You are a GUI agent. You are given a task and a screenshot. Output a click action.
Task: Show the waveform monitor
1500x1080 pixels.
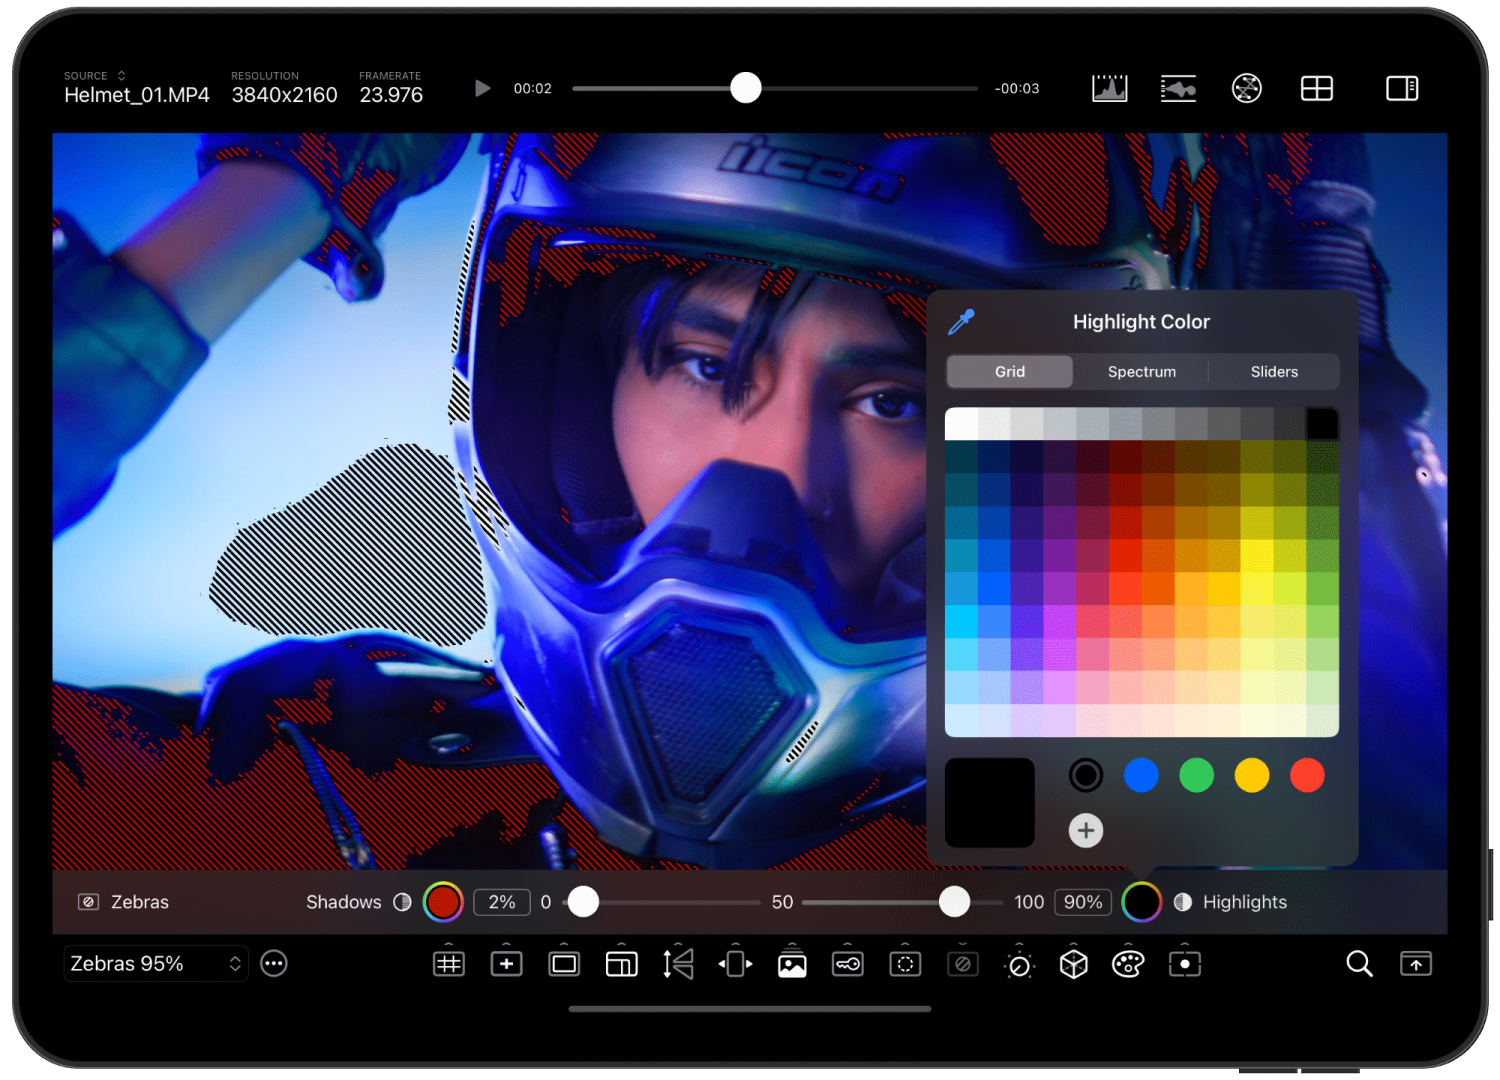click(x=1178, y=88)
